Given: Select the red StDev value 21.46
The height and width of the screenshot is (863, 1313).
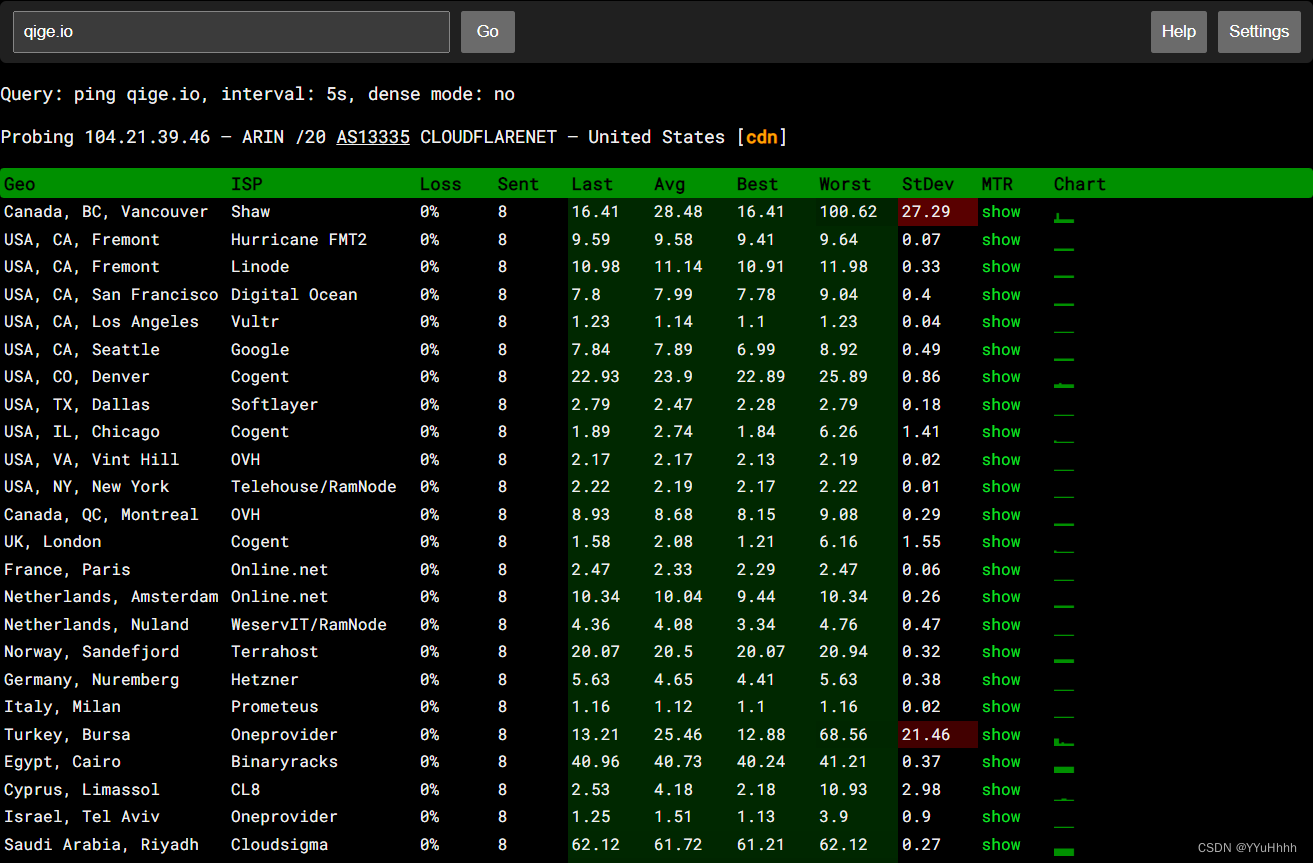Looking at the screenshot, I should click(x=925, y=735).
